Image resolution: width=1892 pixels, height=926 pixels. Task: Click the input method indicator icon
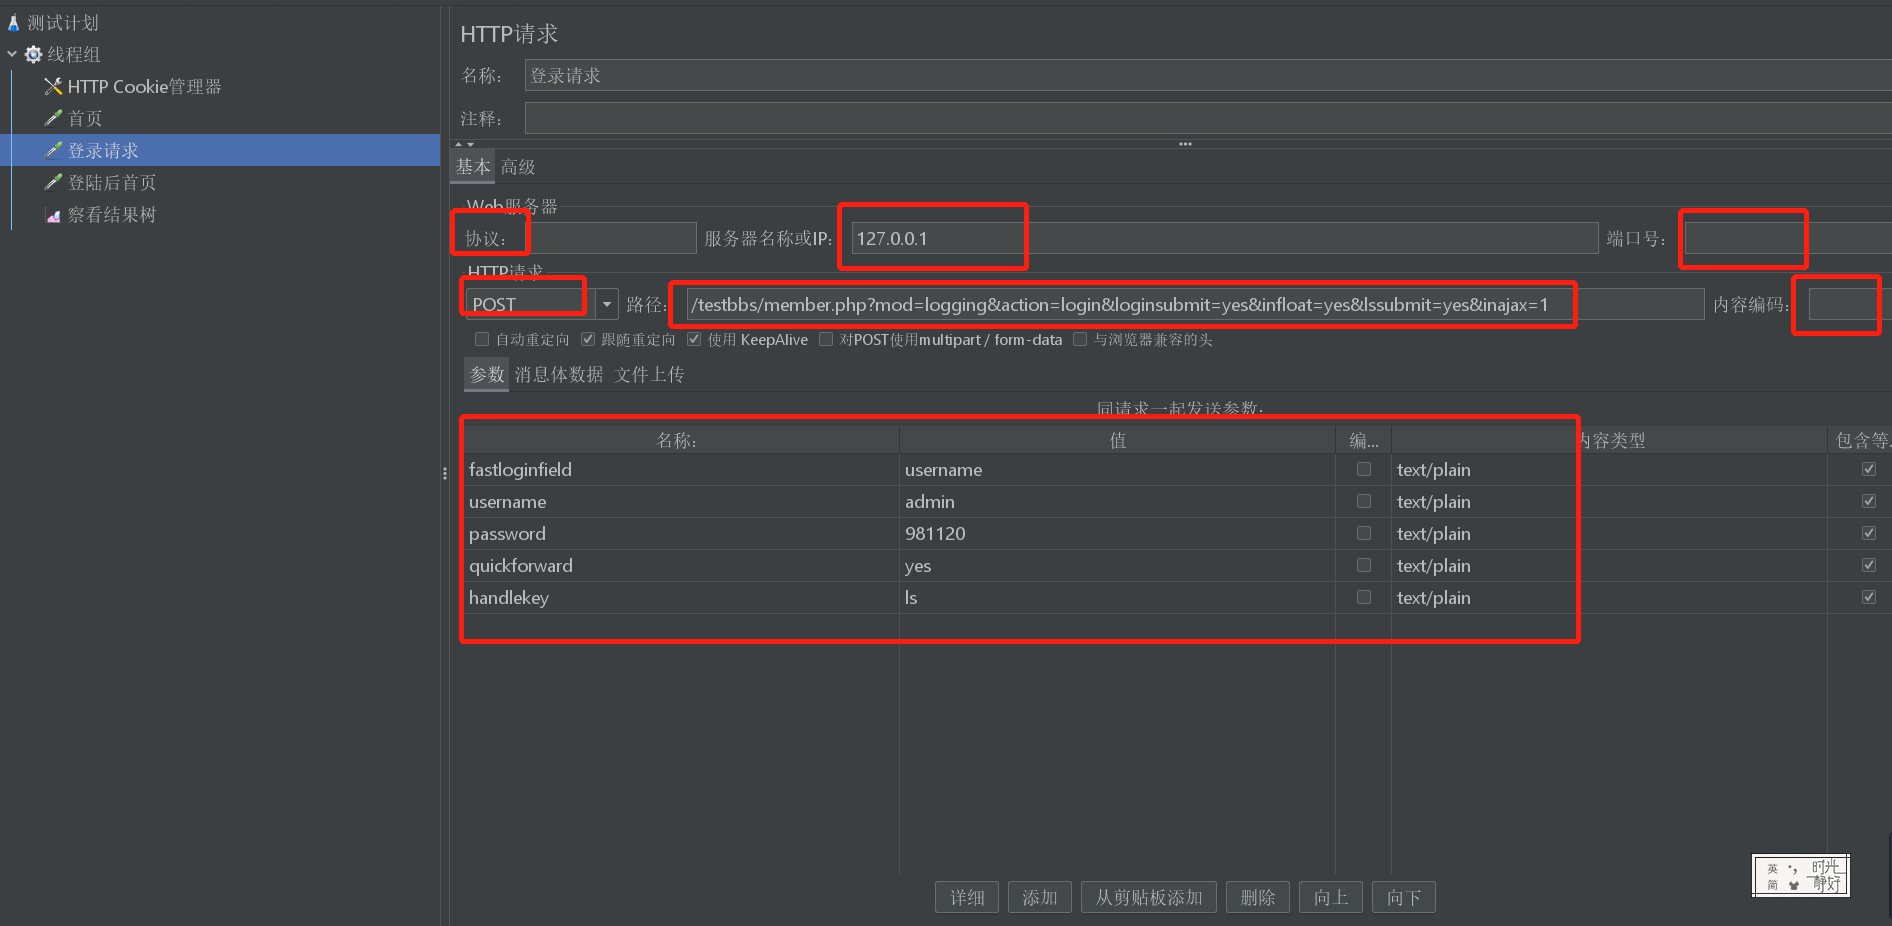(x=1801, y=876)
